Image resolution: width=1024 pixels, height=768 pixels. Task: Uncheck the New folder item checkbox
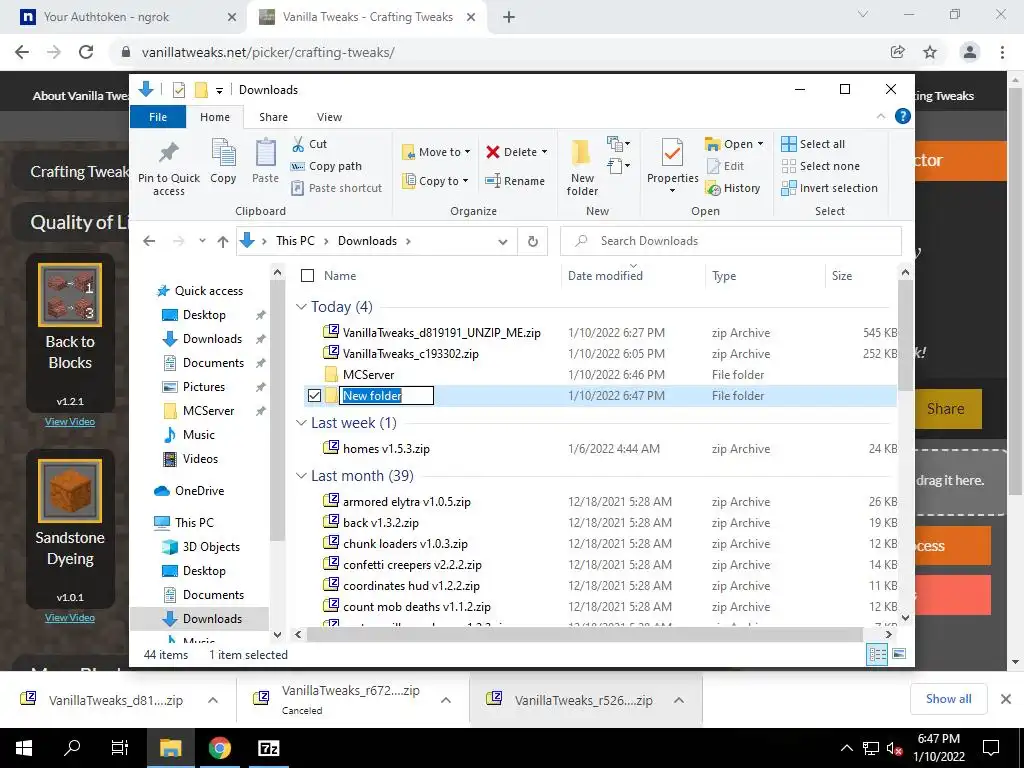[x=314, y=395]
